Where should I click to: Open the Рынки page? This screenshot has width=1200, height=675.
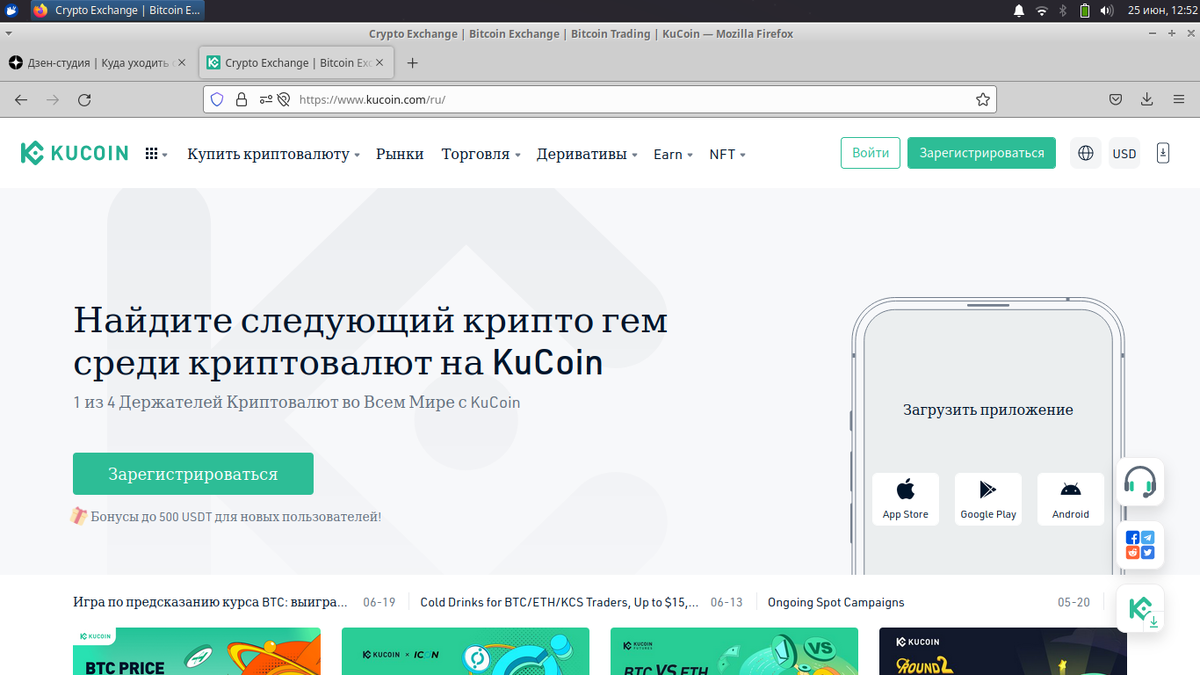pyautogui.click(x=400, y=154)
